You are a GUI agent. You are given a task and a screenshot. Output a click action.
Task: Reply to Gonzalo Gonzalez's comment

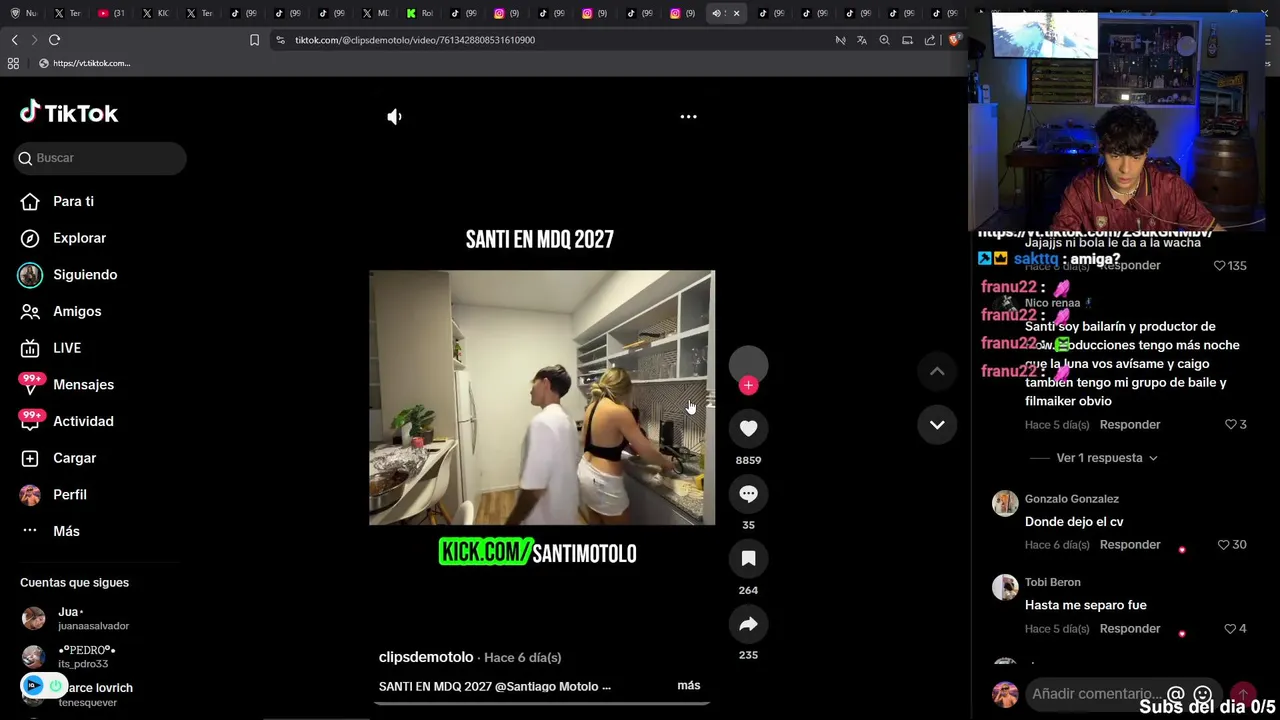click(x=1130, y=545)
